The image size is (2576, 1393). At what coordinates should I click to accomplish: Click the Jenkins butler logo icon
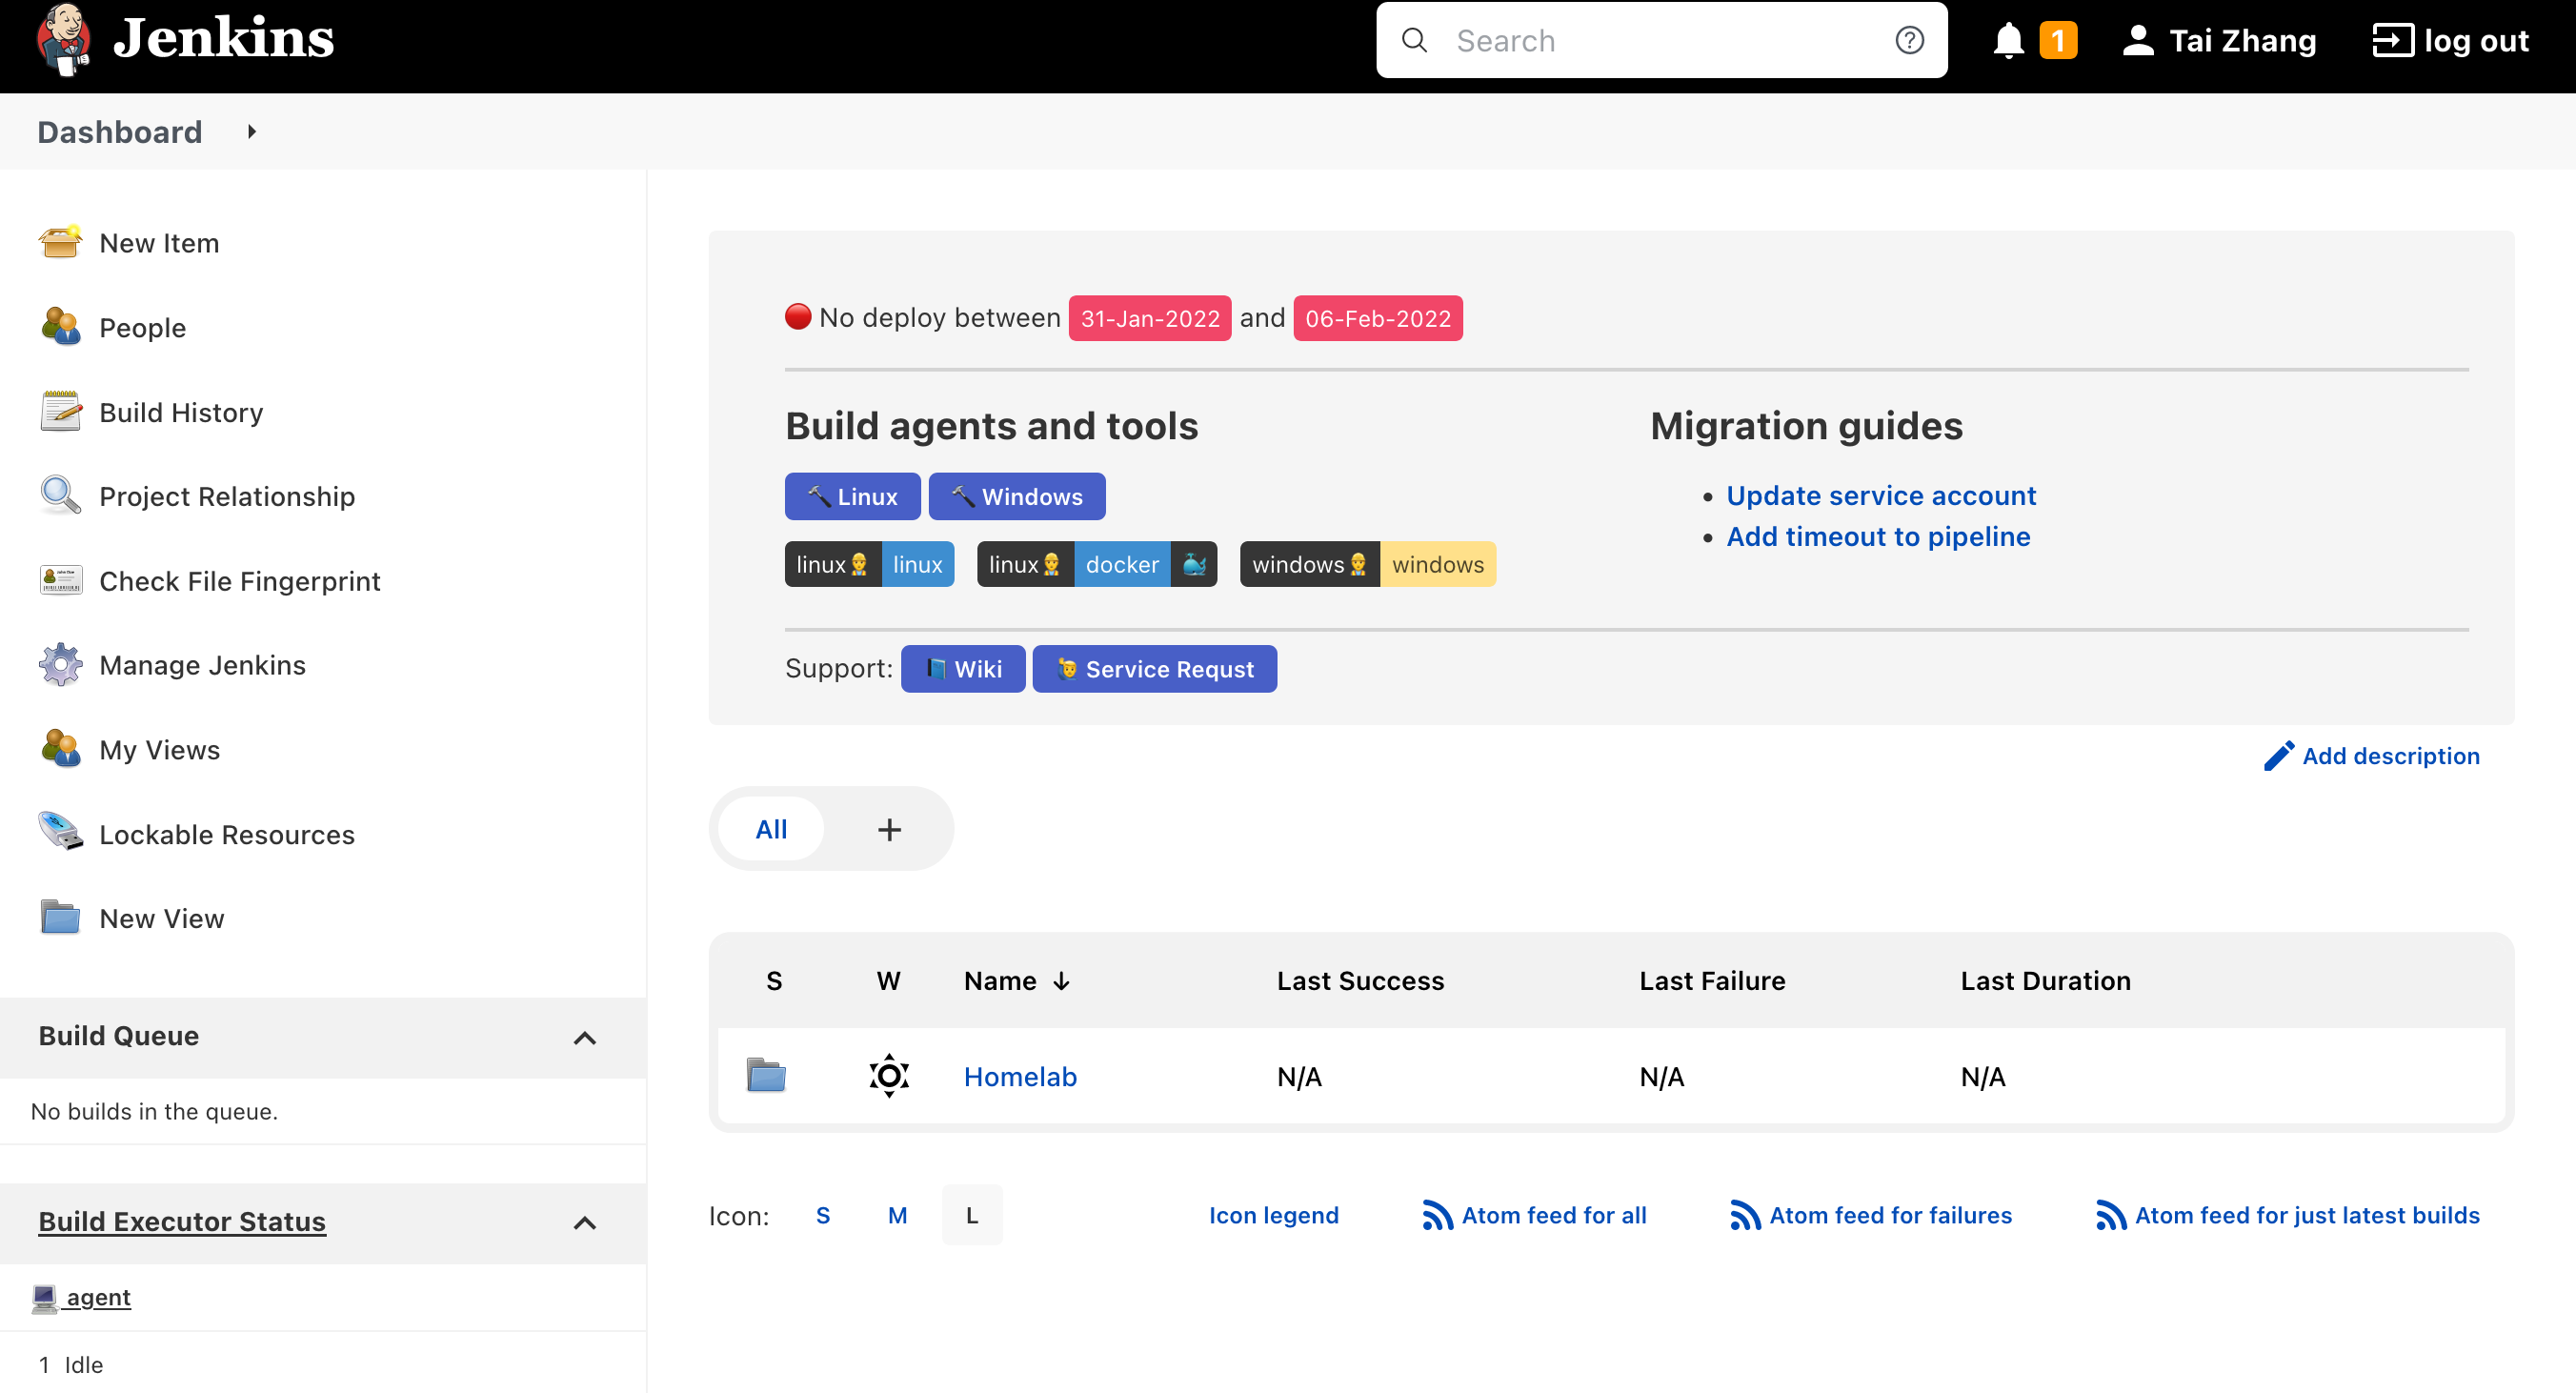click(63, 40)
